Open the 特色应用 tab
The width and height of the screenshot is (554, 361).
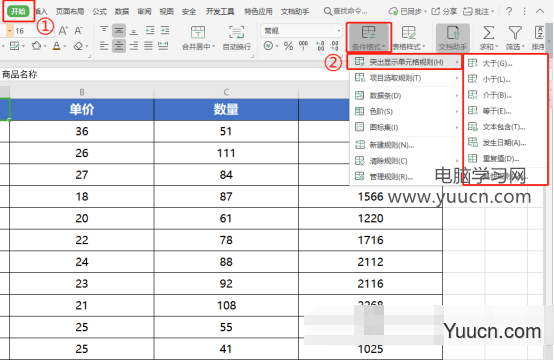[258, 12]
